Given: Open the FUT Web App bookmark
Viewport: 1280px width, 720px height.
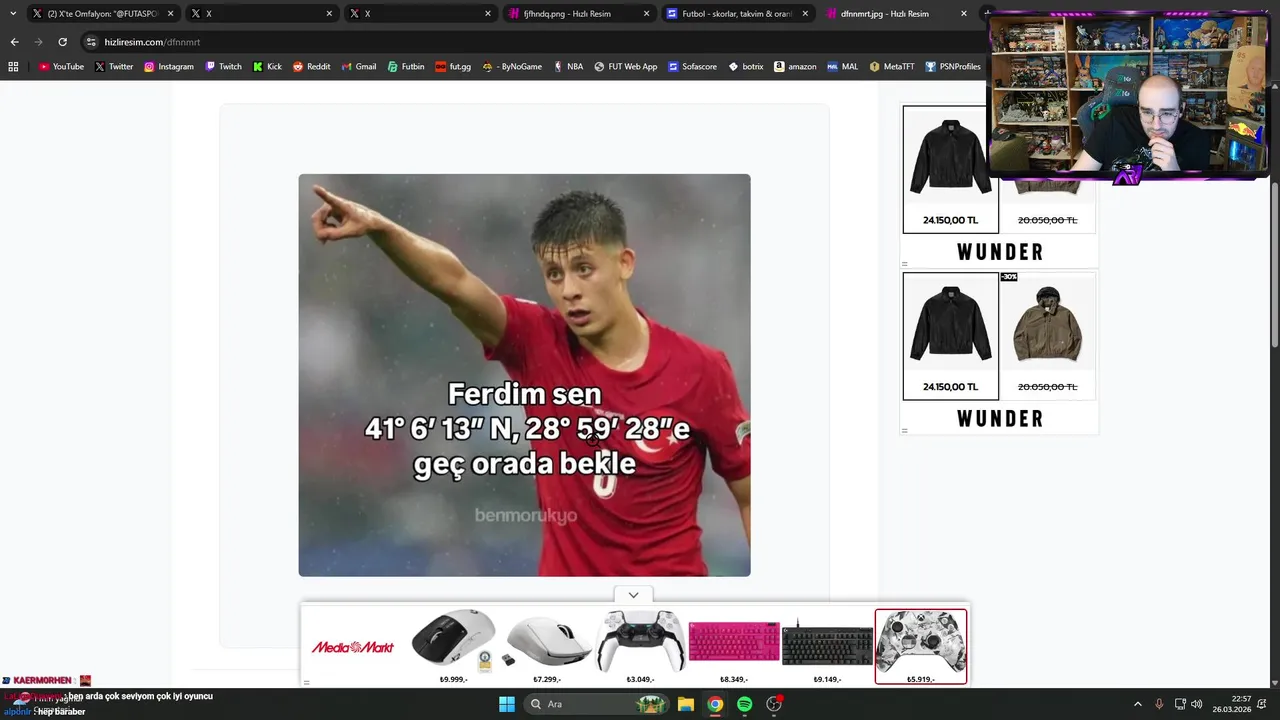Looking at the screenshot, I should coord(626,67).
